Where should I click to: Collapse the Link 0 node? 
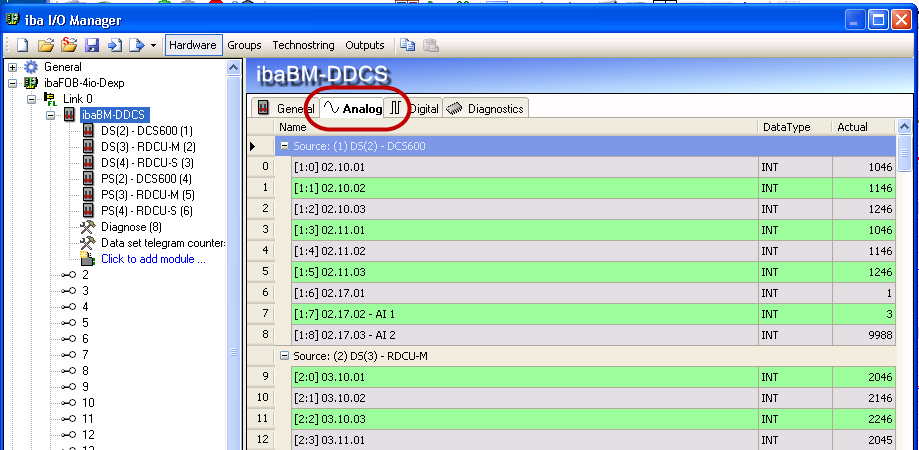click(x=32, y=99)
